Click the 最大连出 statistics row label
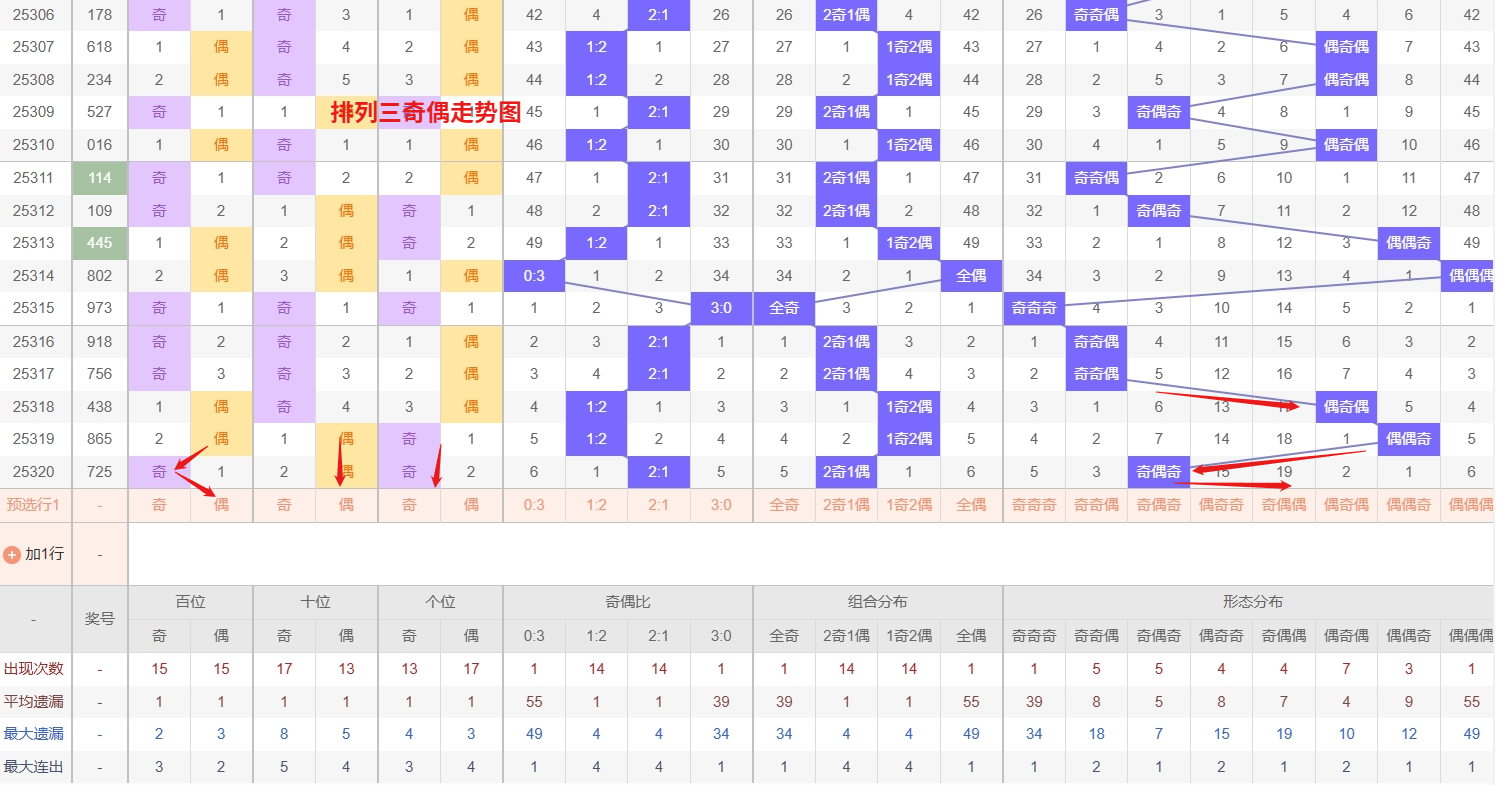The image size is (1498, 785). pos(34,767)
